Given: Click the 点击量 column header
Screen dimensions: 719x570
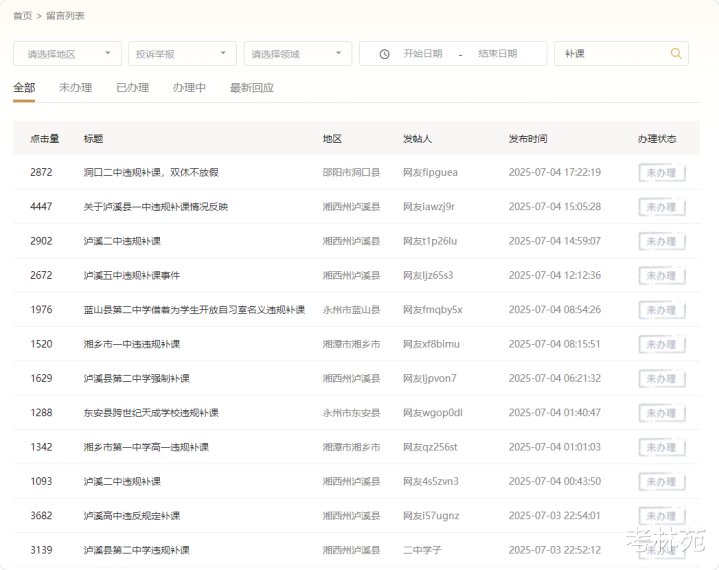Looking at the screenshot, I should coord(44,139).
